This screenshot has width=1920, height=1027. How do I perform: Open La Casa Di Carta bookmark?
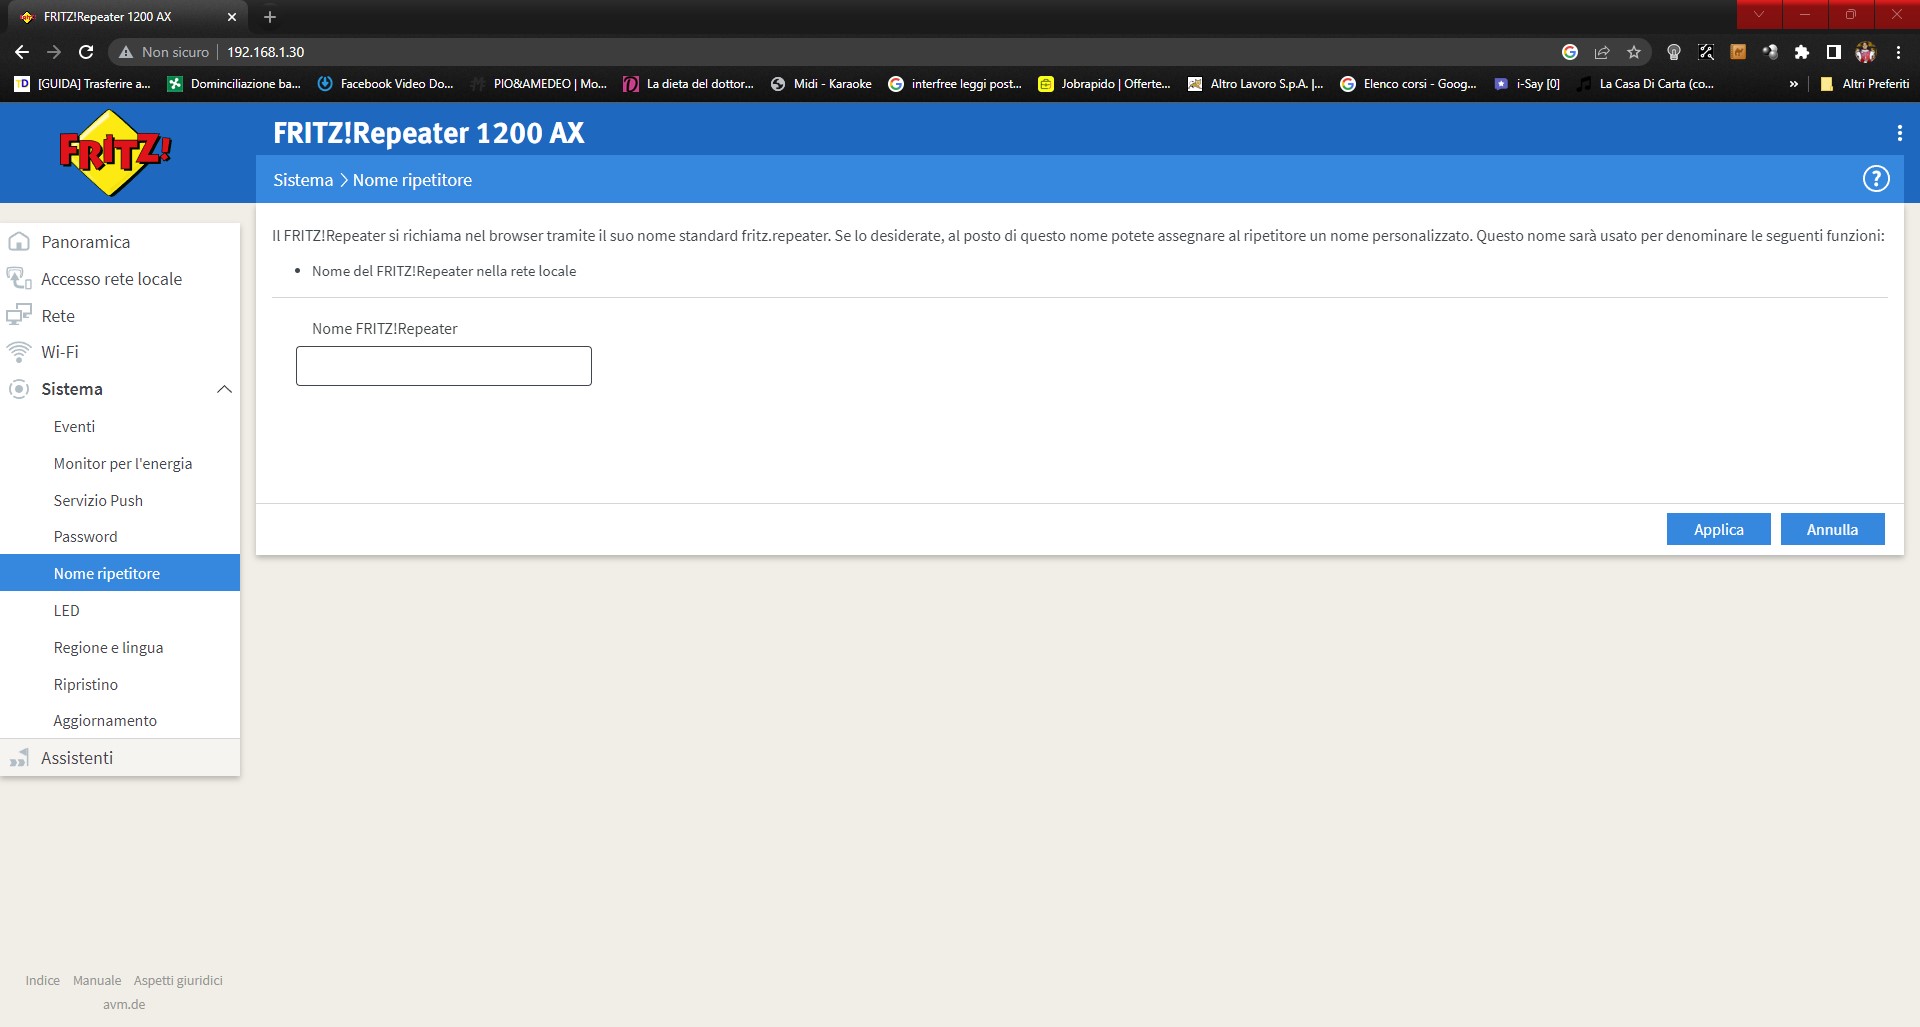[x=1645, y=84]
